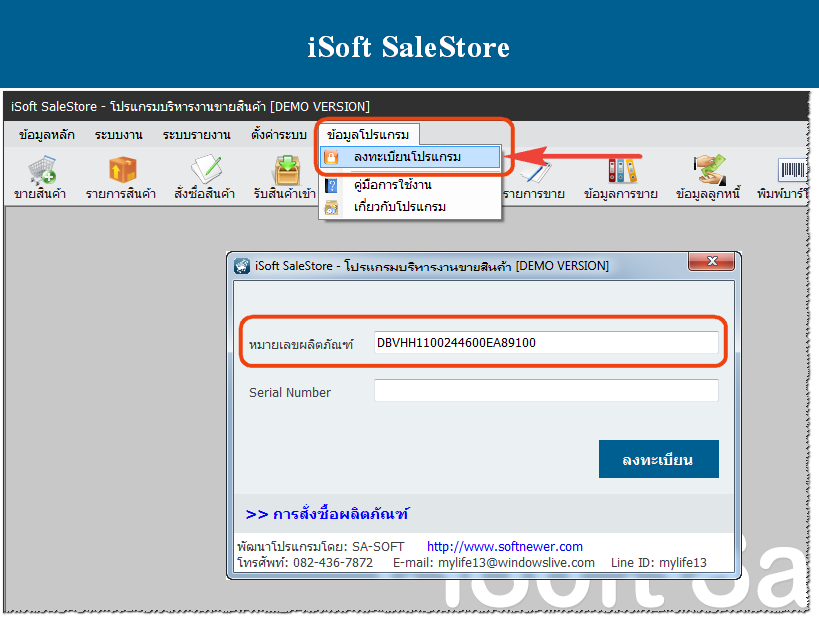The image size is (819, 622).
Task: Click the ลงทะเบียน register button
Action: pyautogui.click(x=659, y=459)
